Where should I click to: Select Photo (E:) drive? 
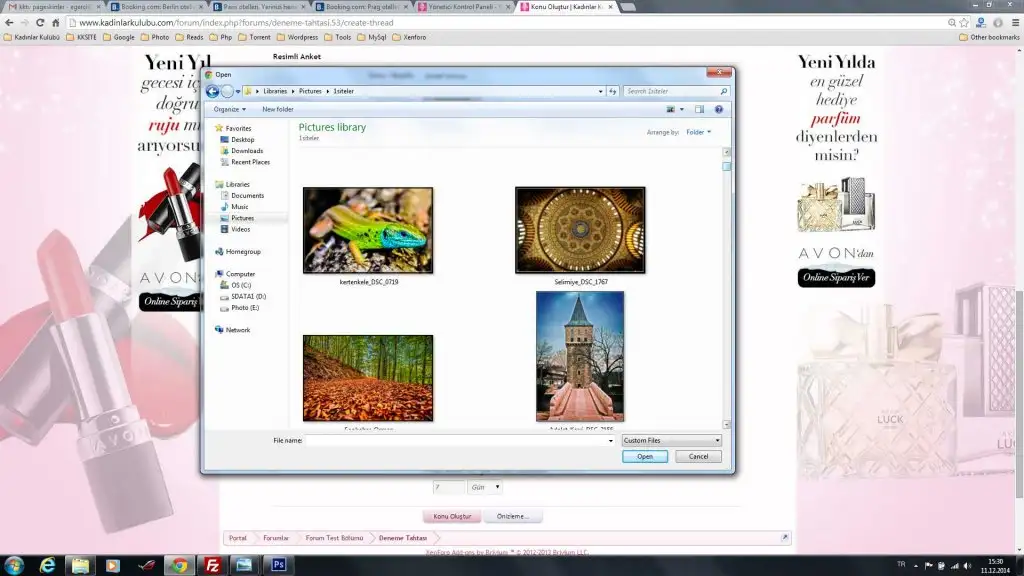244,308
